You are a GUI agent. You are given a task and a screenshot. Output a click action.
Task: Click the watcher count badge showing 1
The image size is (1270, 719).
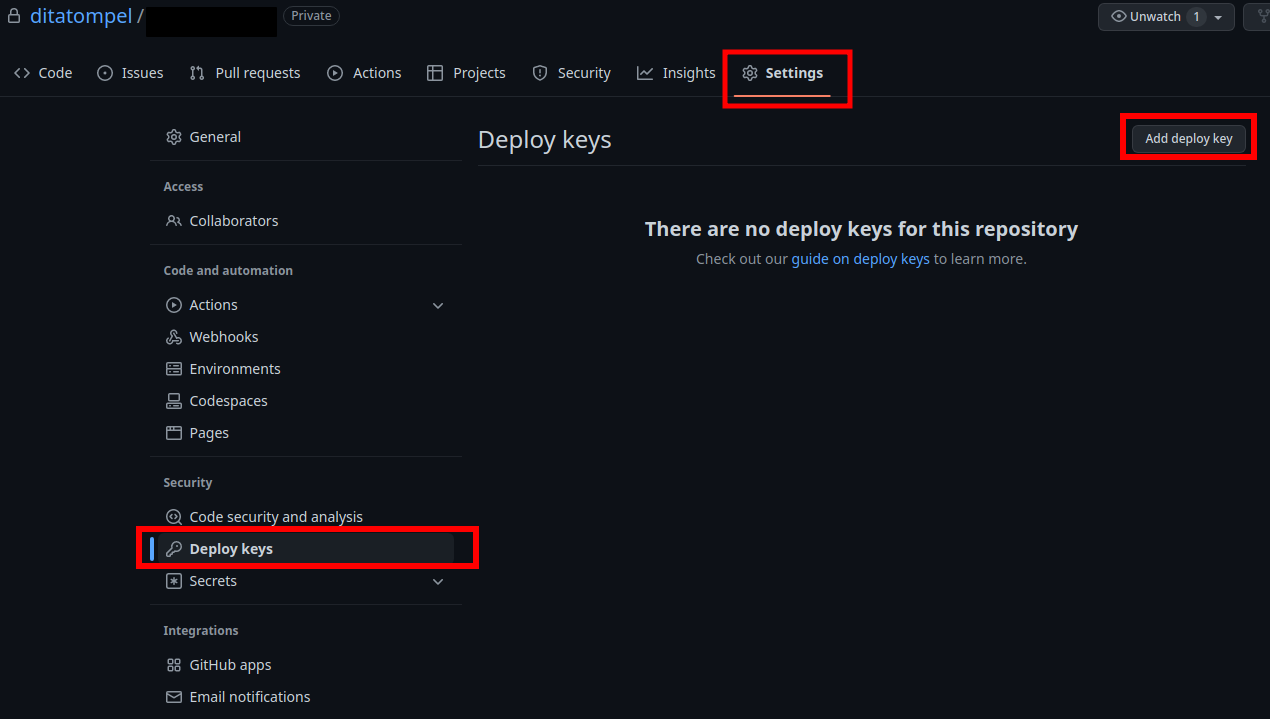pyautogui.click(x=1196, y=17)
